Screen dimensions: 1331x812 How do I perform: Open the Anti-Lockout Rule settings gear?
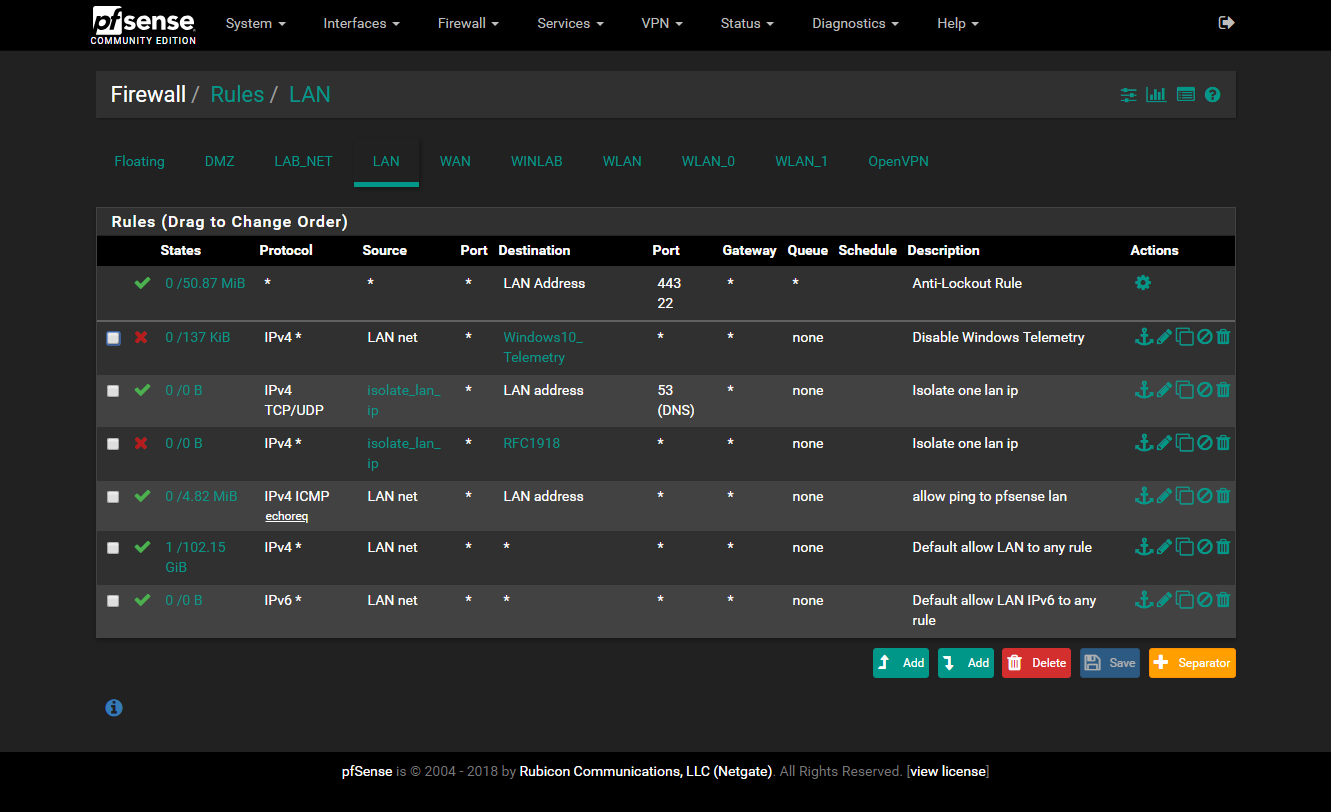pos(1143,283)
